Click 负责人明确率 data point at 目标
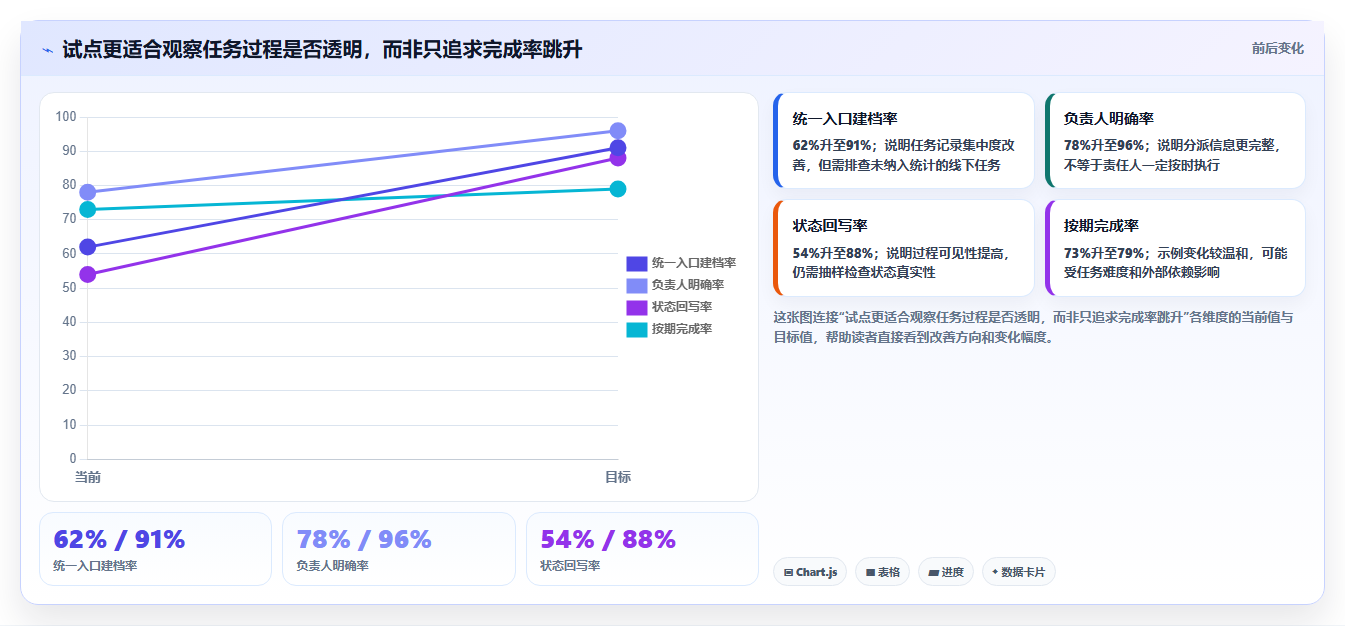Screen dimensions: 1345x626 pos(618,131)
